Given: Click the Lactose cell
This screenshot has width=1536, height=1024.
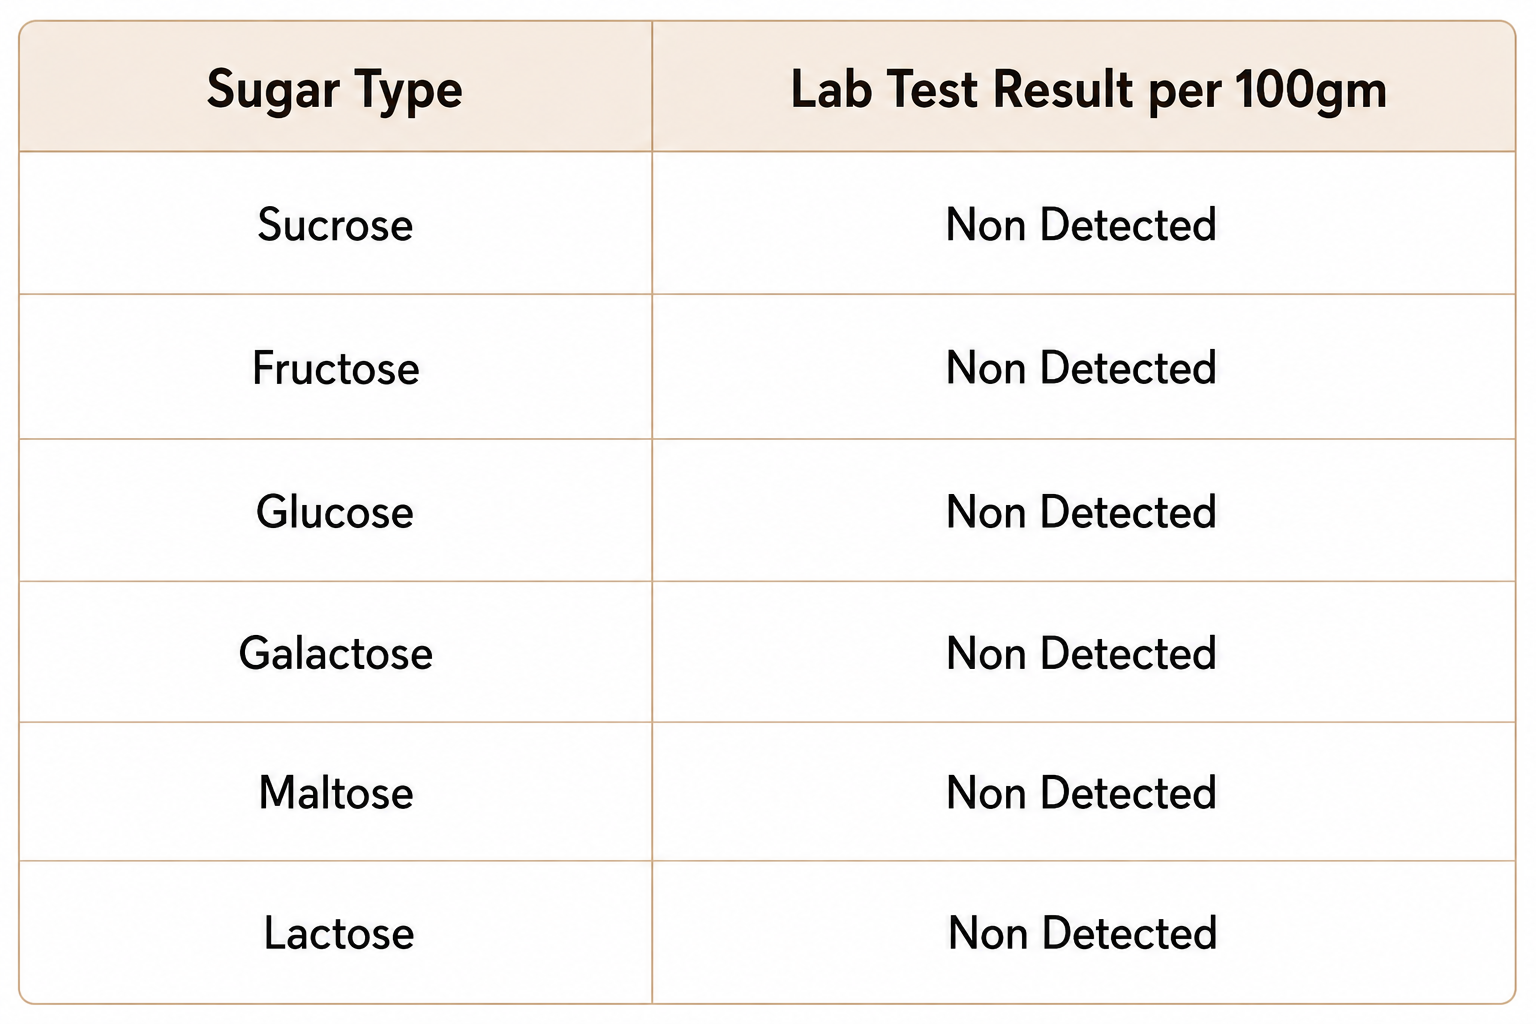Looking at the screenshot, I should click(339, 933).
